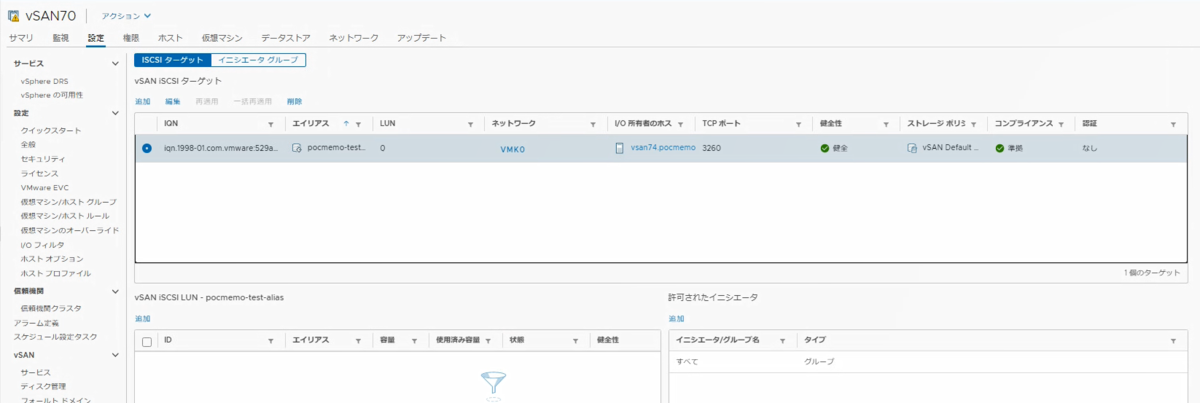This screenshot has width=1200, height=403.
Task: Click the green 準拠 compliance icon
Action: (x=1000, y=148)
